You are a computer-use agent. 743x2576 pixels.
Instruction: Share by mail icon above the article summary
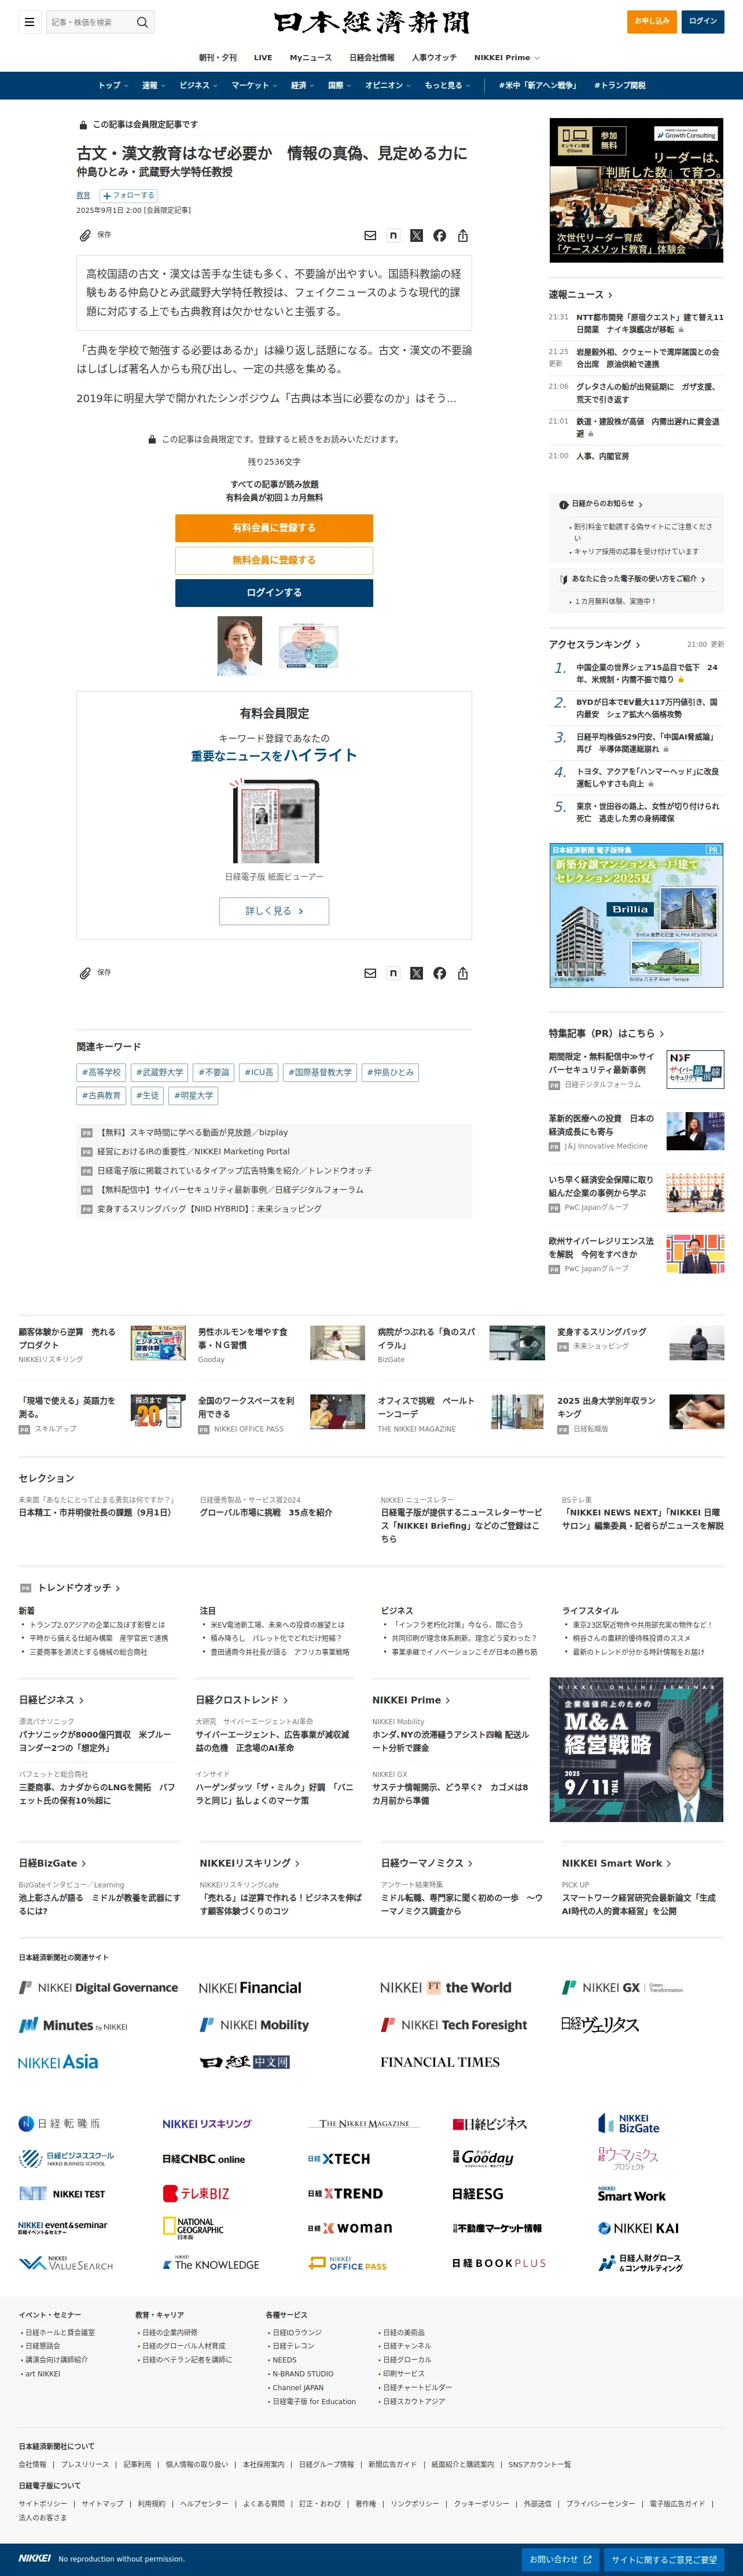click(370, 236)
